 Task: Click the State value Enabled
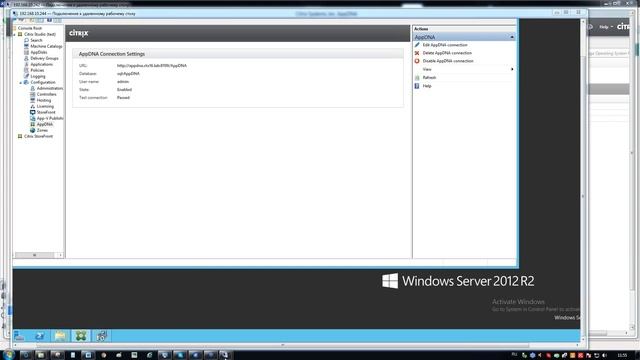(124, 90)
